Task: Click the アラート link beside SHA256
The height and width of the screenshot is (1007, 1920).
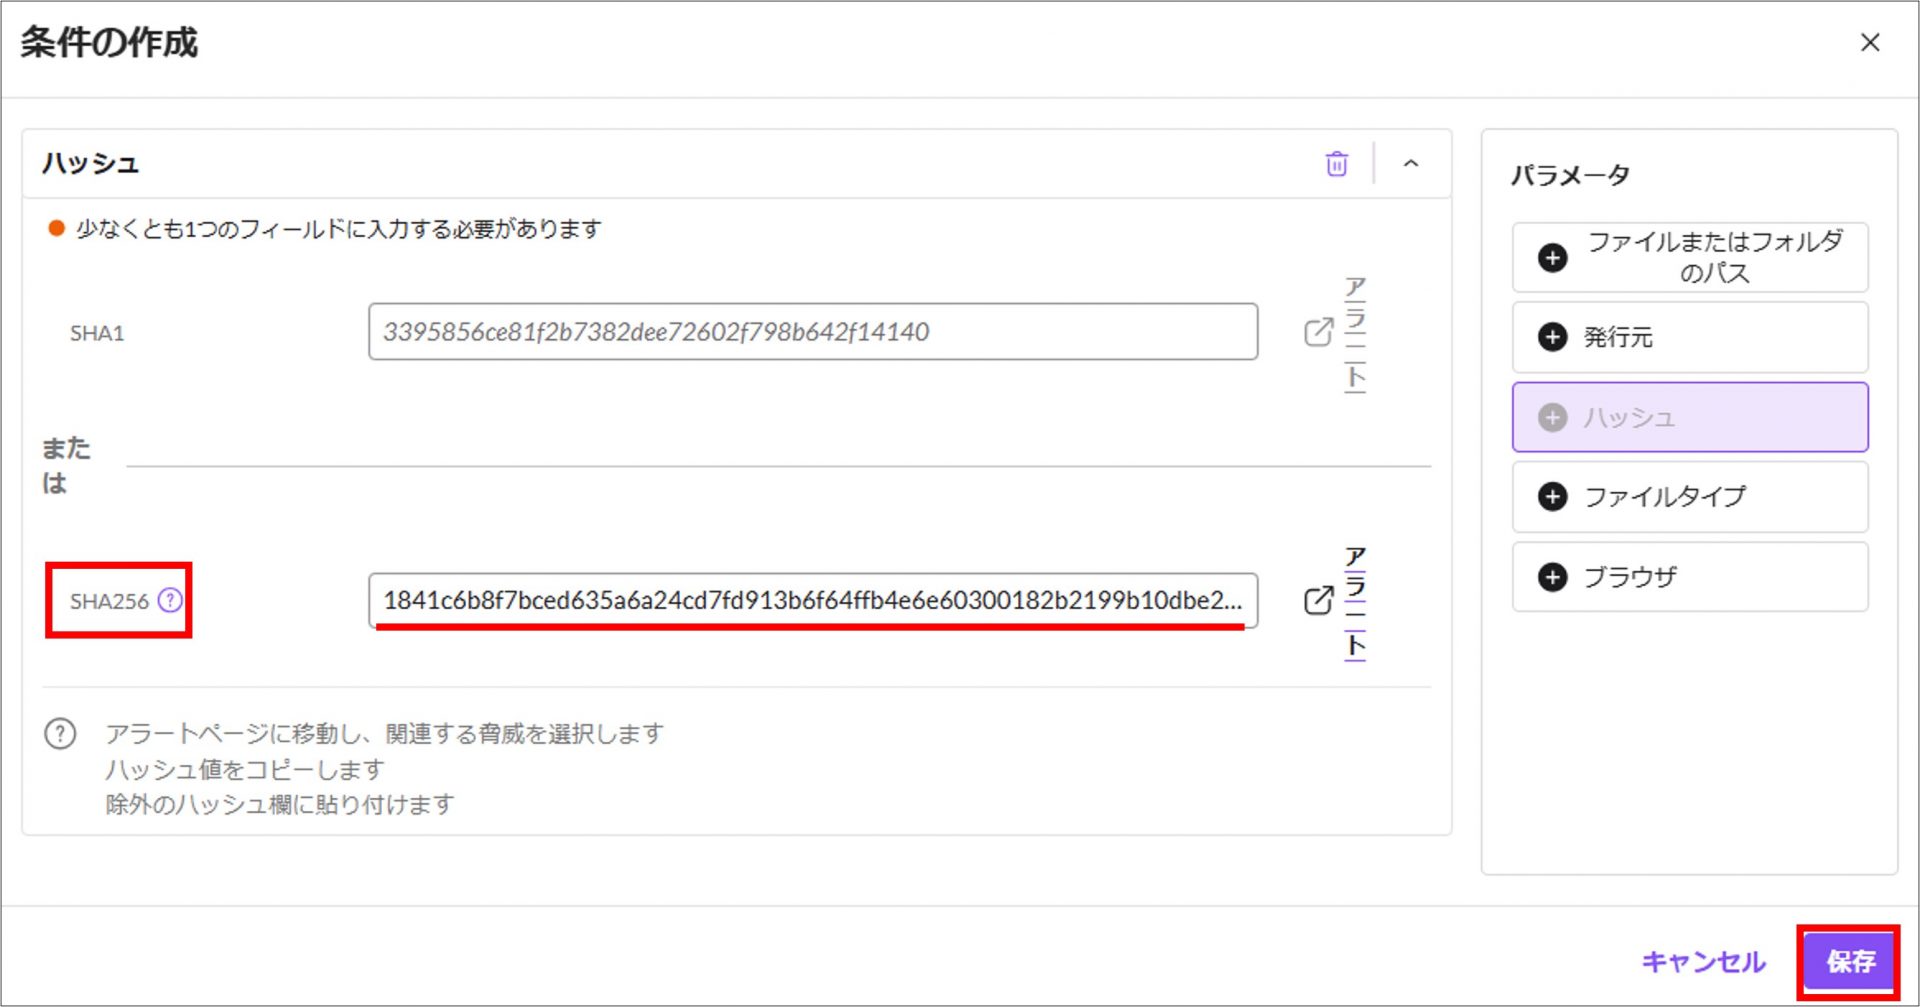Action: pyautogui.click(x=1355, y=601)
